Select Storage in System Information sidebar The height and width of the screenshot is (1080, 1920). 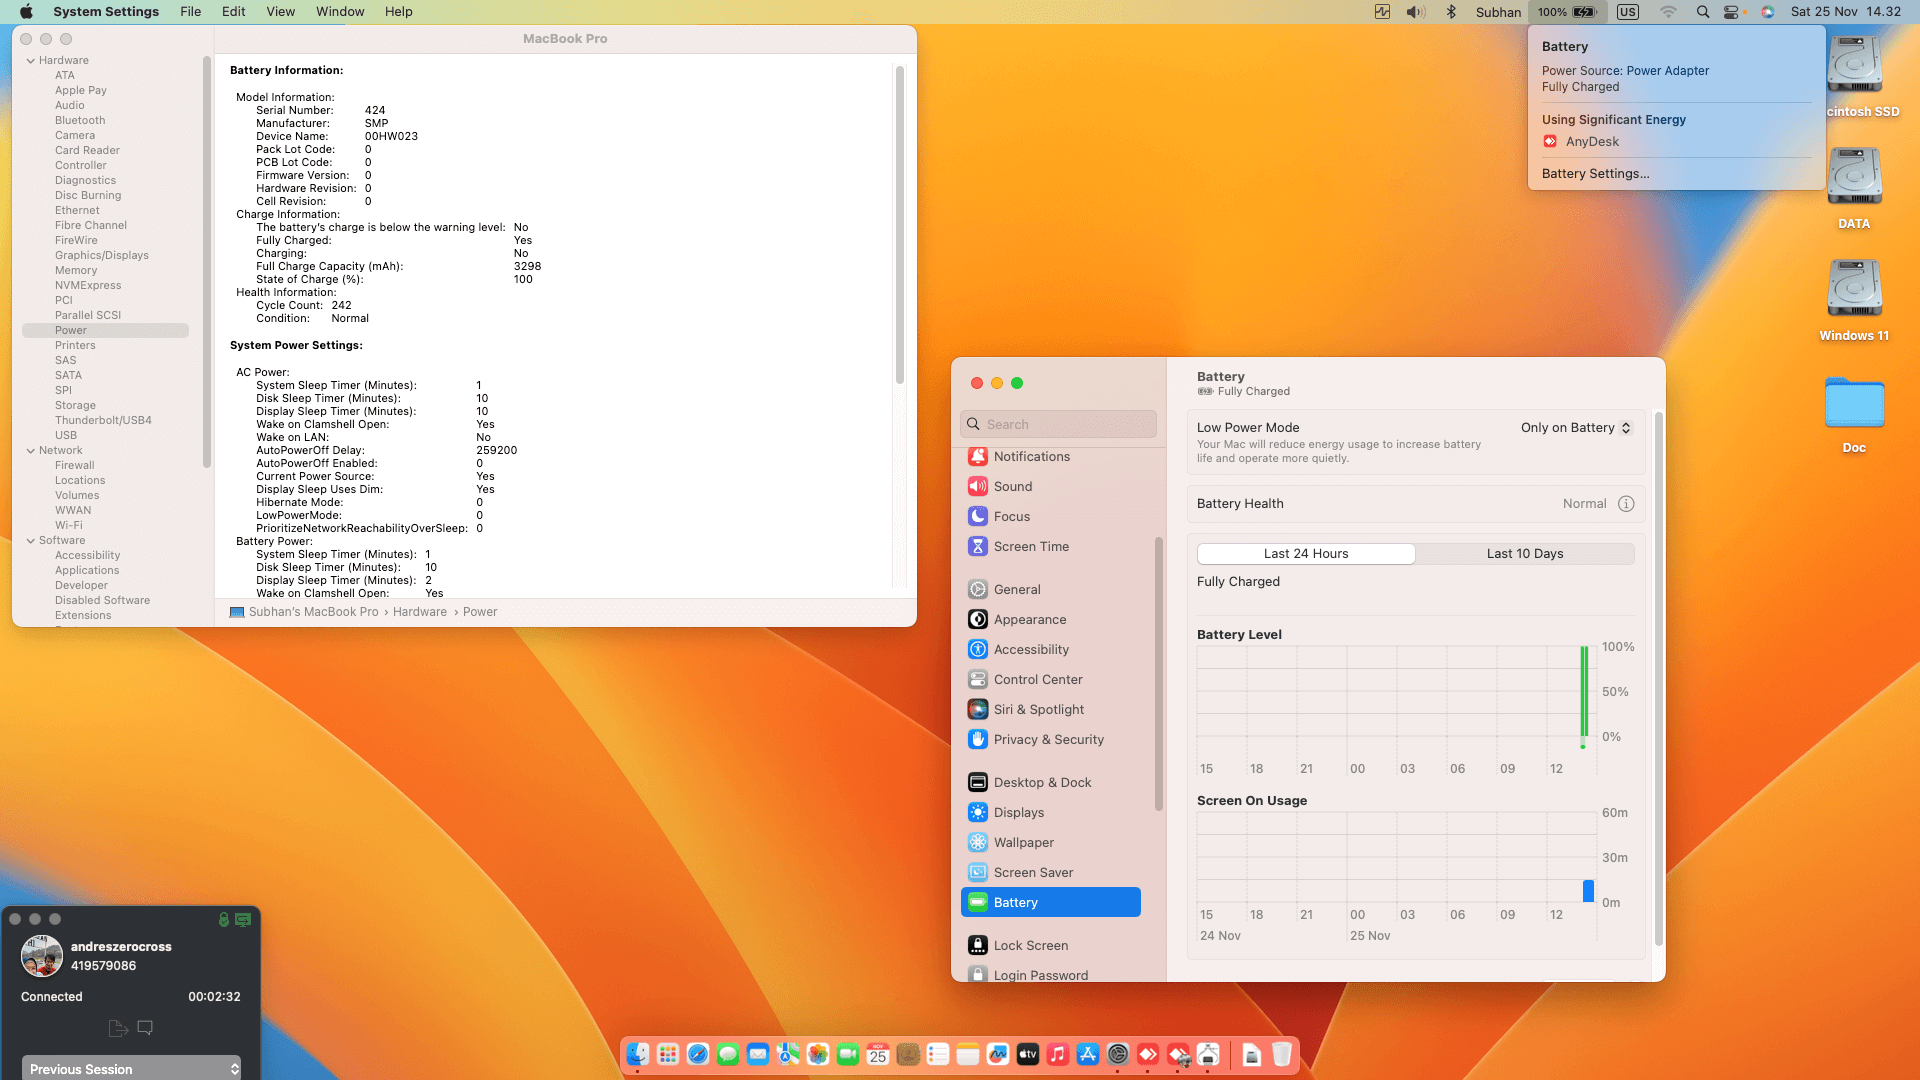(75, 406)
